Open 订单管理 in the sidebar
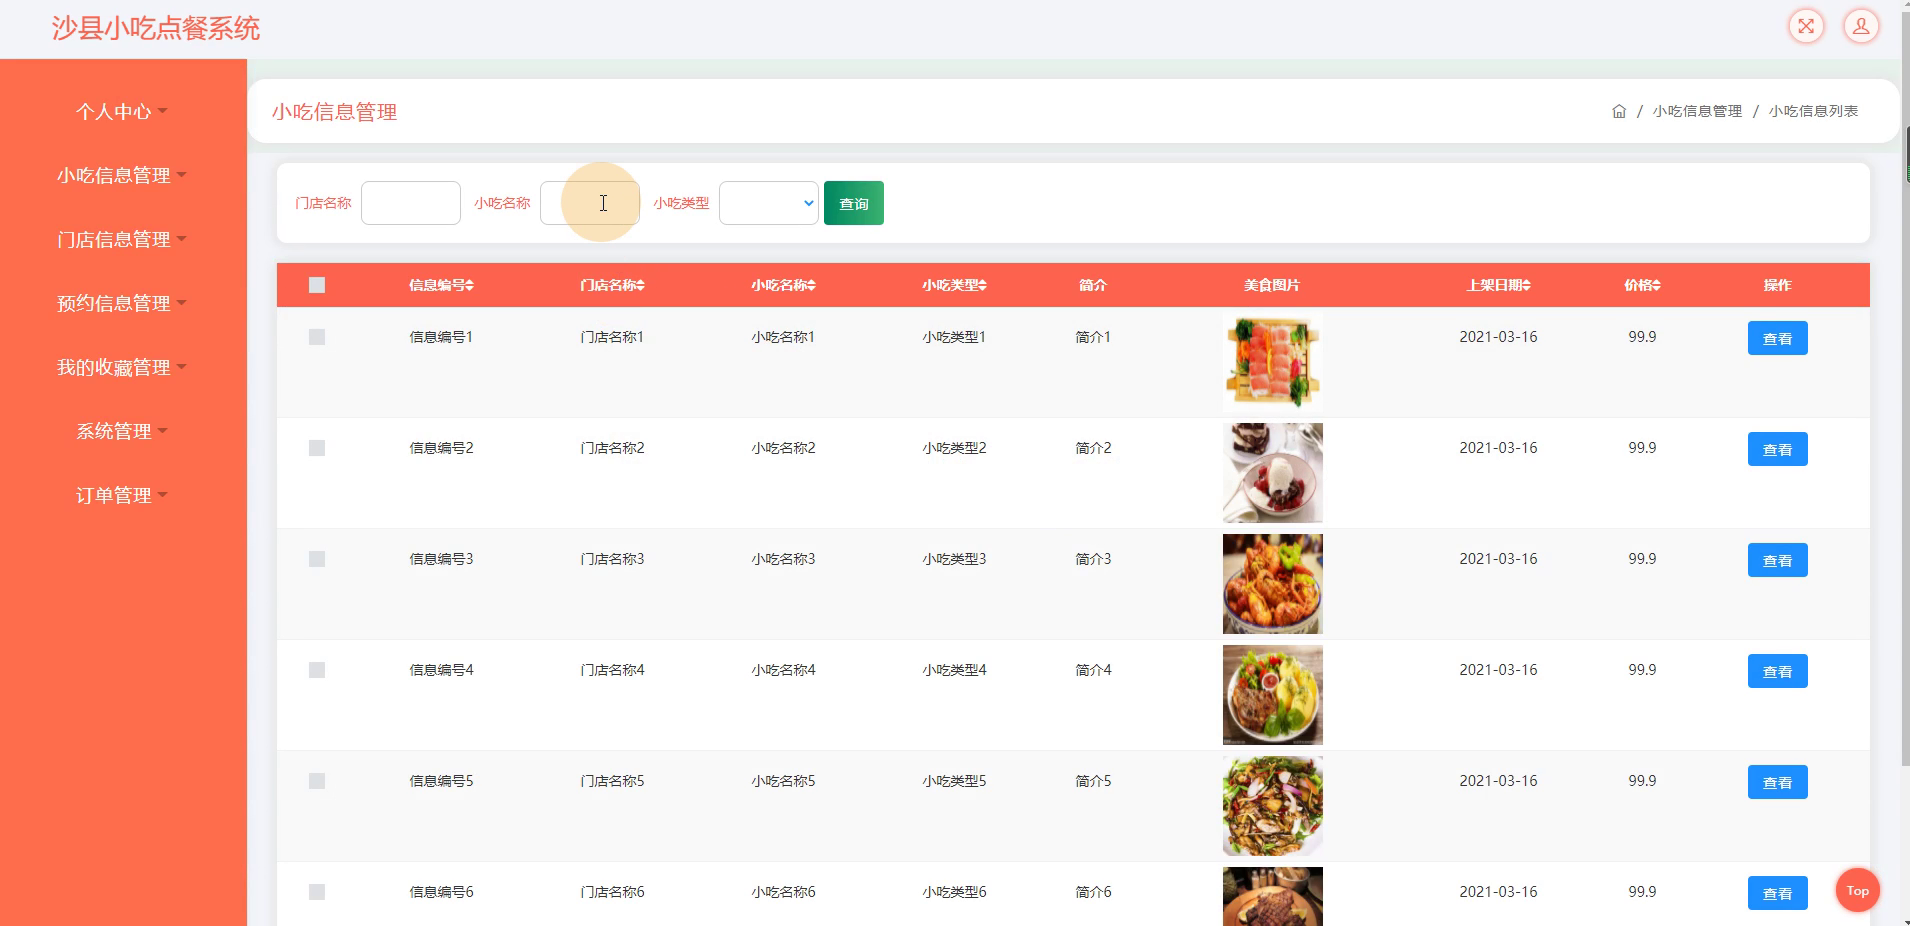The width and height of the screenshot is (1910, 926). pos(122,495)
